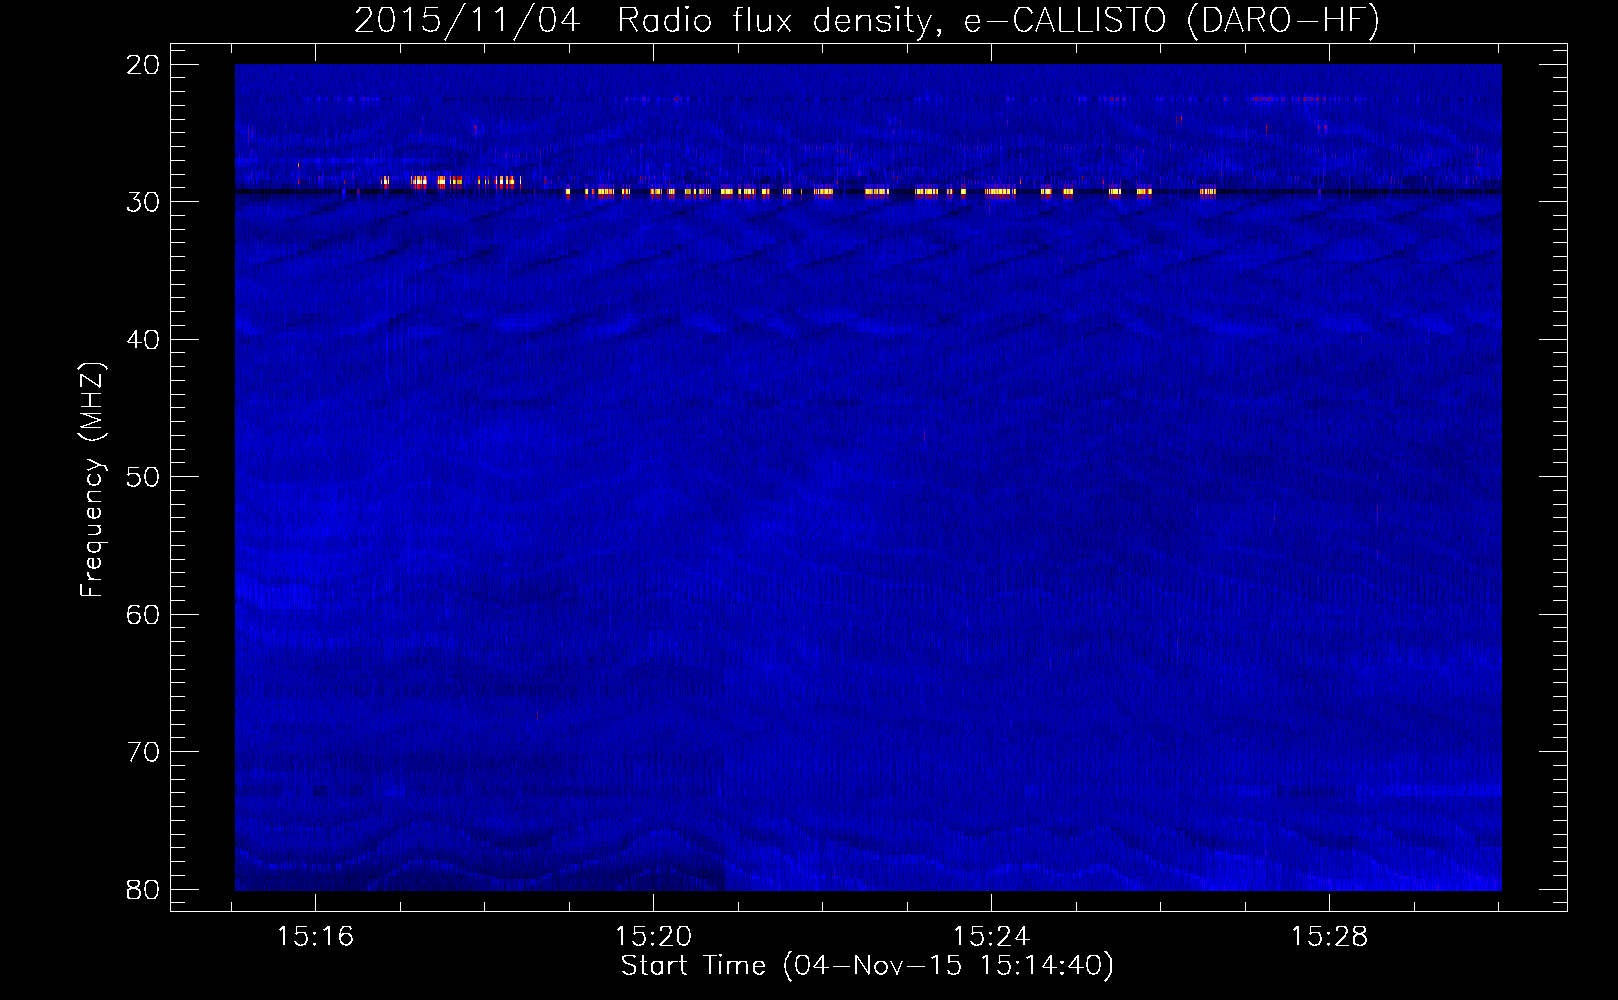This screenshot has width=1618, height=1000.
Task: Click the 30 MHz frequency tick label
Action: (x=143, y=202)
